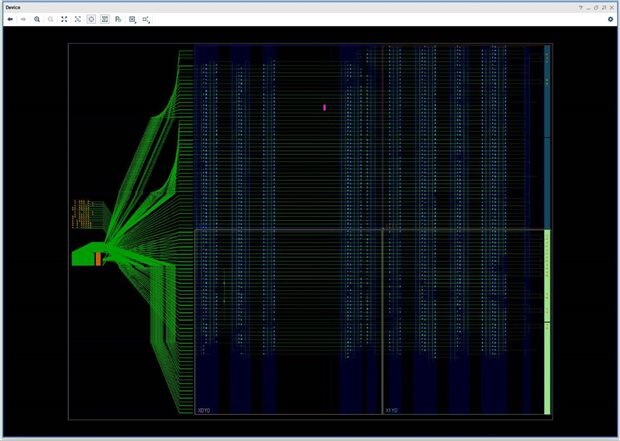Float the Device window
620x441 pixels.
(x=595, y=7)
